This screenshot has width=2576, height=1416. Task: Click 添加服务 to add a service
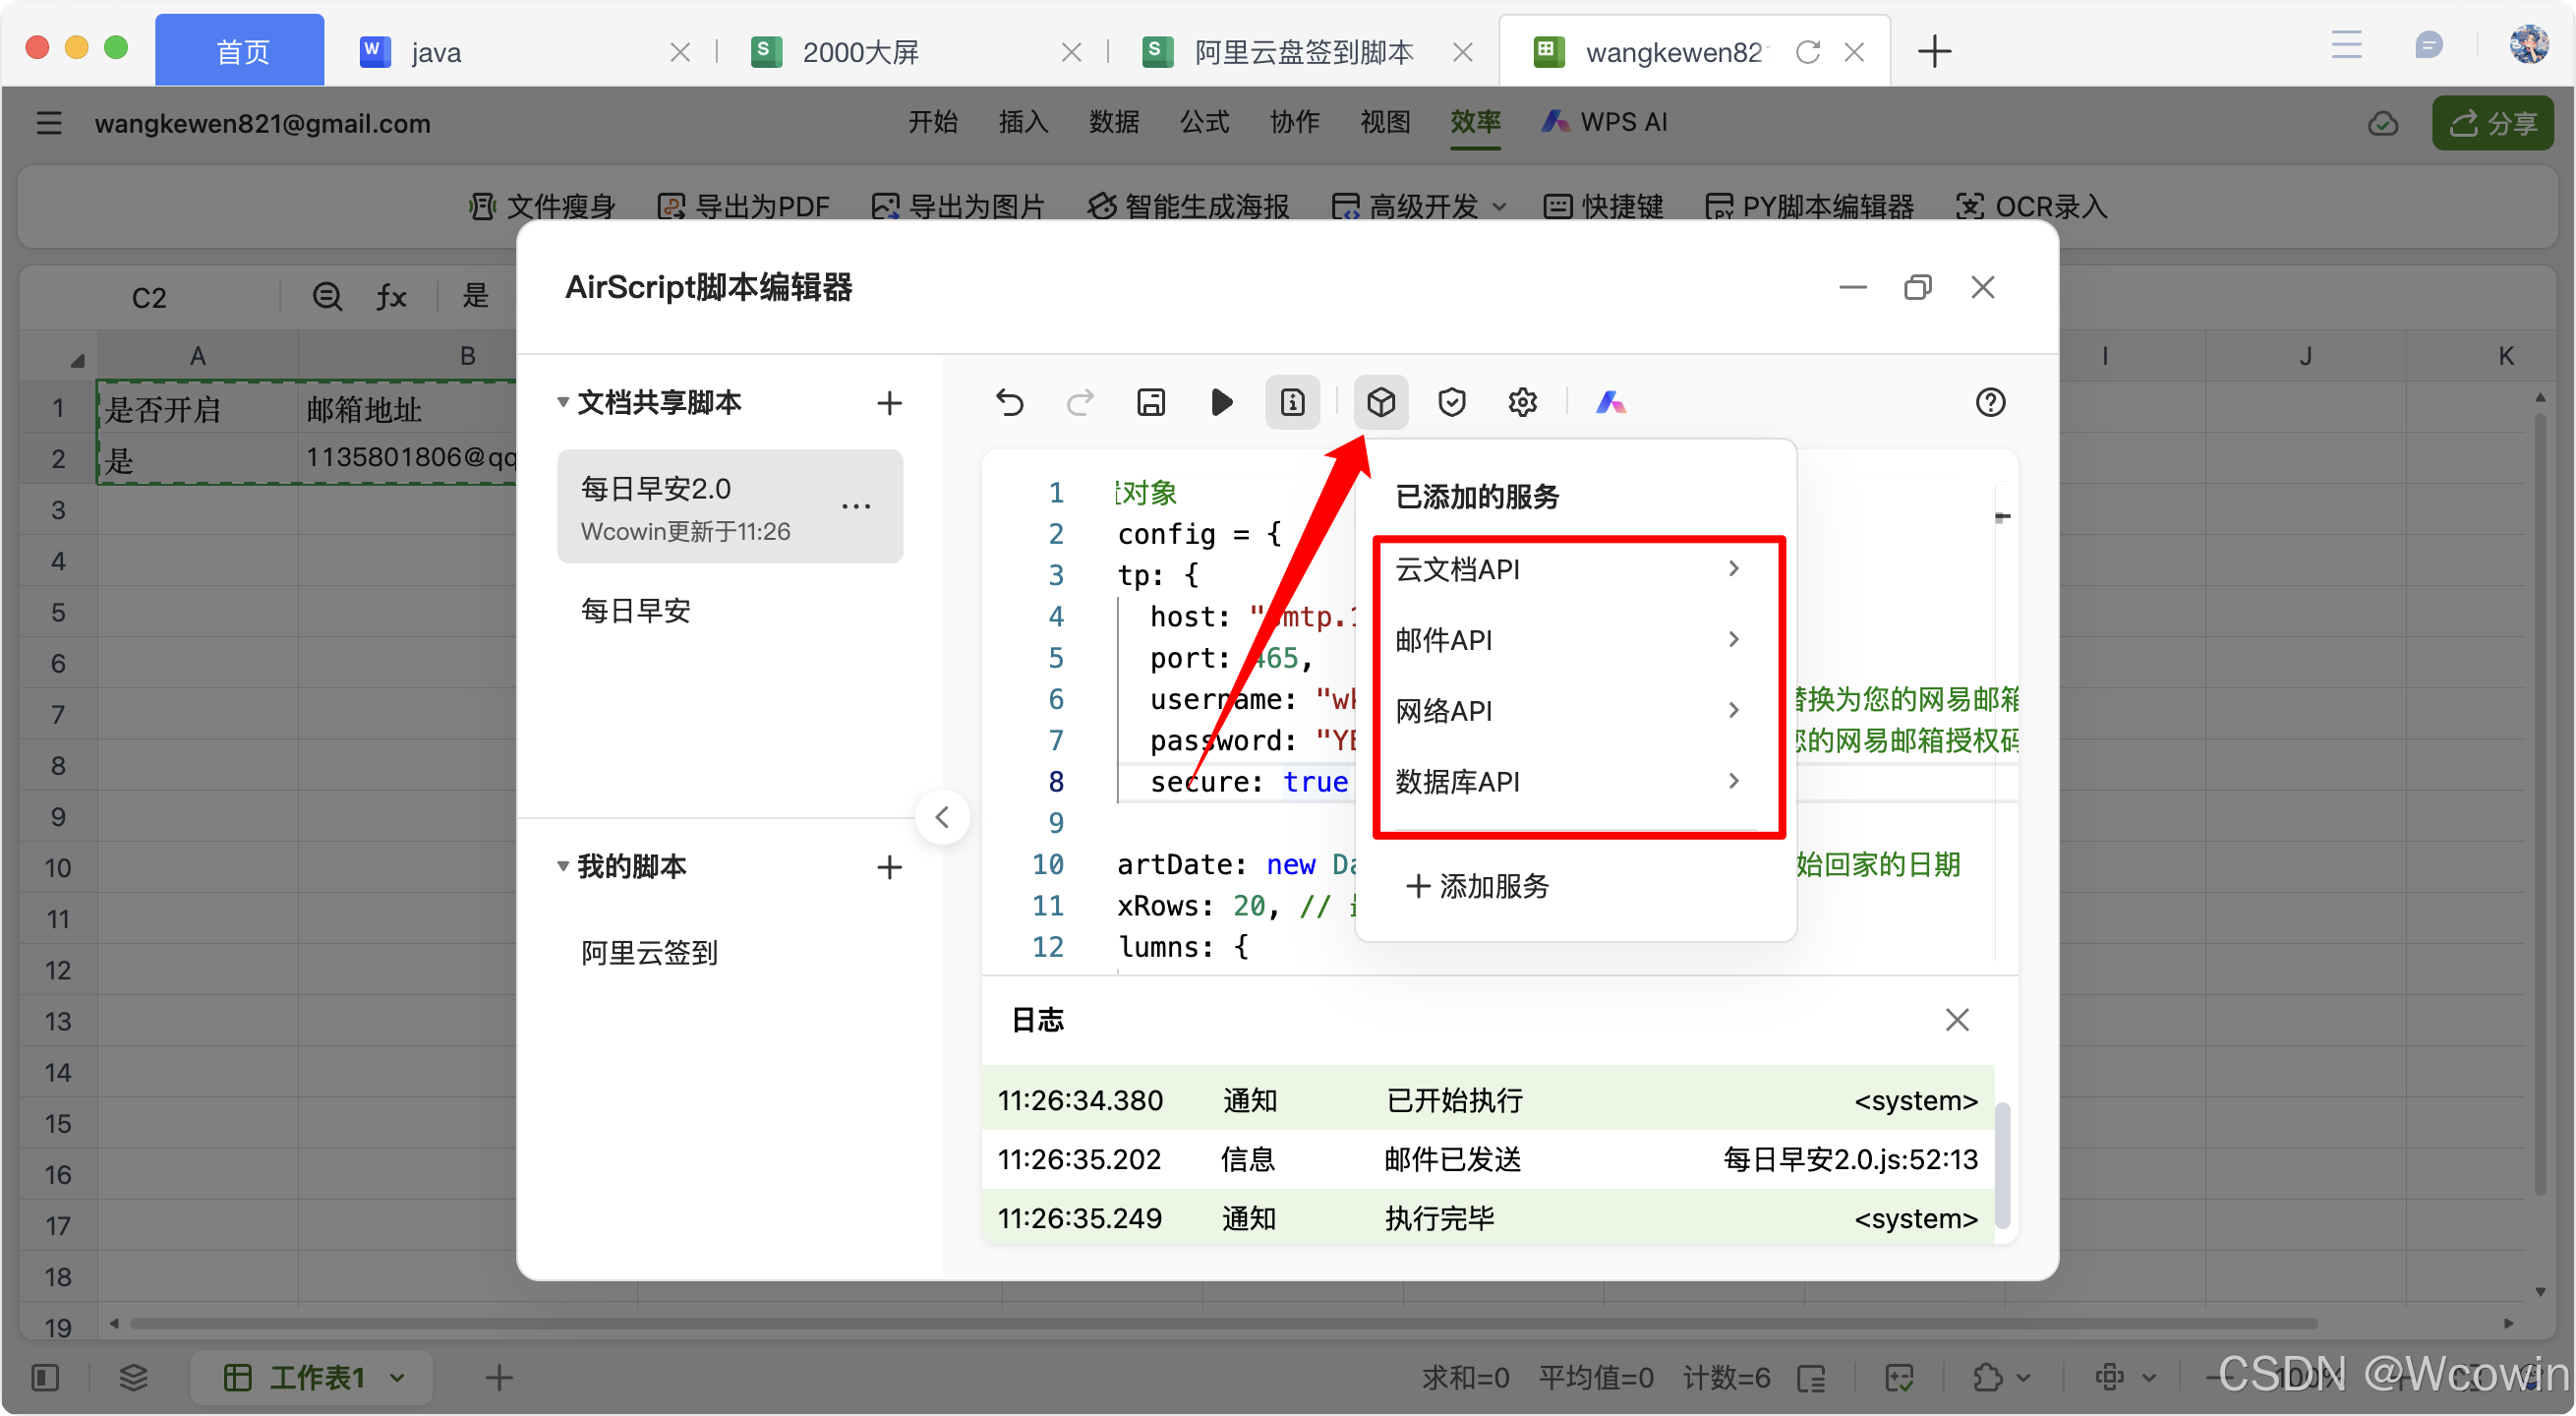(x=1477, y=886)
